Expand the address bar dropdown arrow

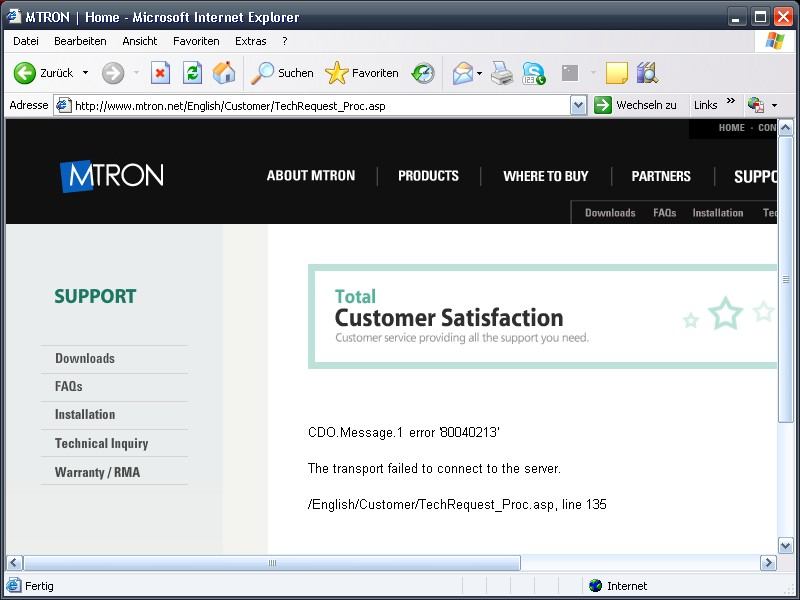[x=578, y=106]
